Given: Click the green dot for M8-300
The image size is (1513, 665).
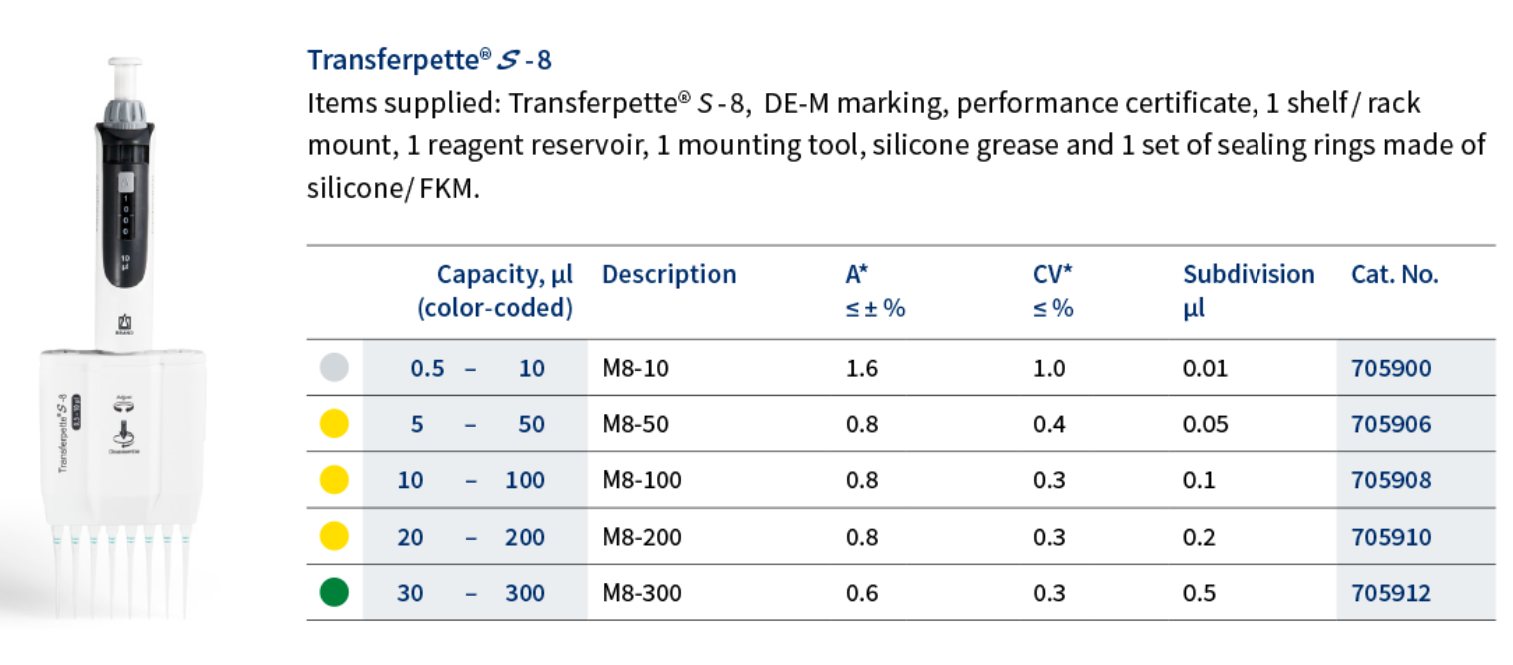Looking at the screenshot, I should click(x=334, y=593).
